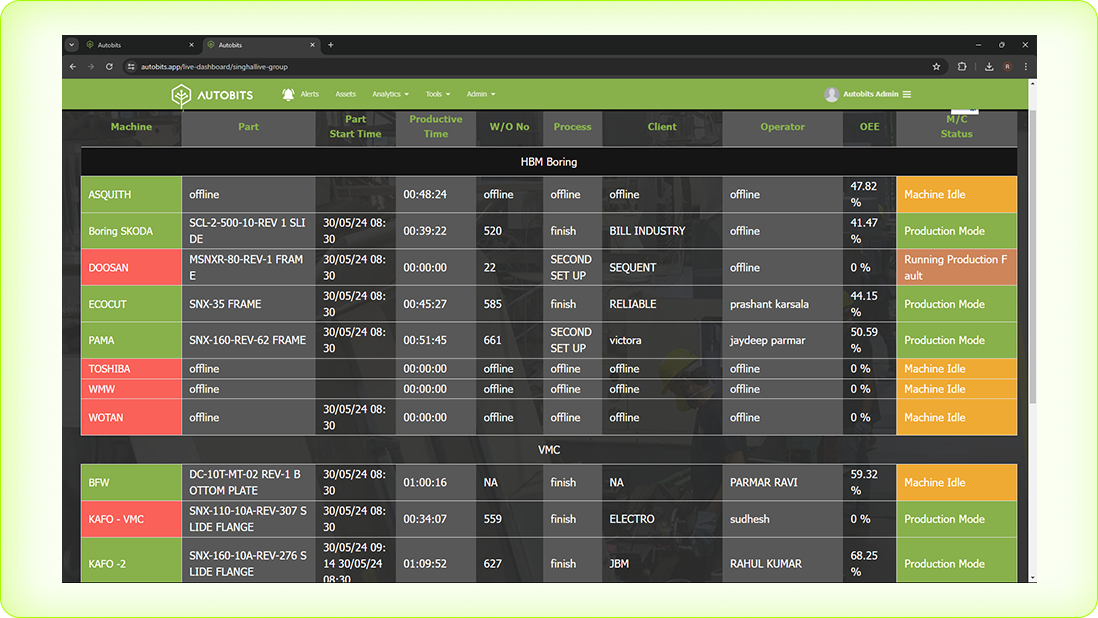Image resolution: width=1098 pixels, height=618 pixels.
Task: Open the hamburger menu beside Autobits Admin
Action: tap(907, 94)
